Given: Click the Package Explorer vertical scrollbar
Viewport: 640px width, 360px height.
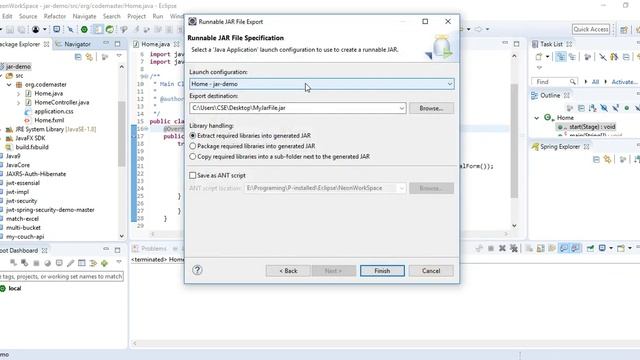Looking at the screenshot, I should pos(122,135).
